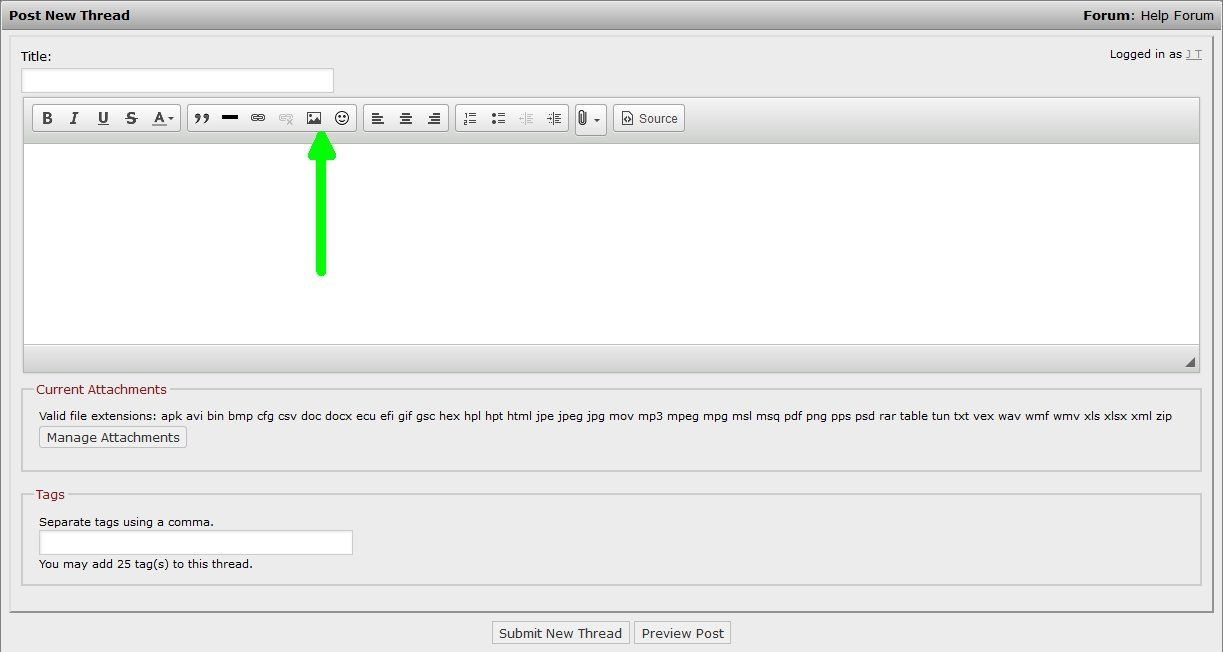Click the insert image icon

tap(314, 118)
